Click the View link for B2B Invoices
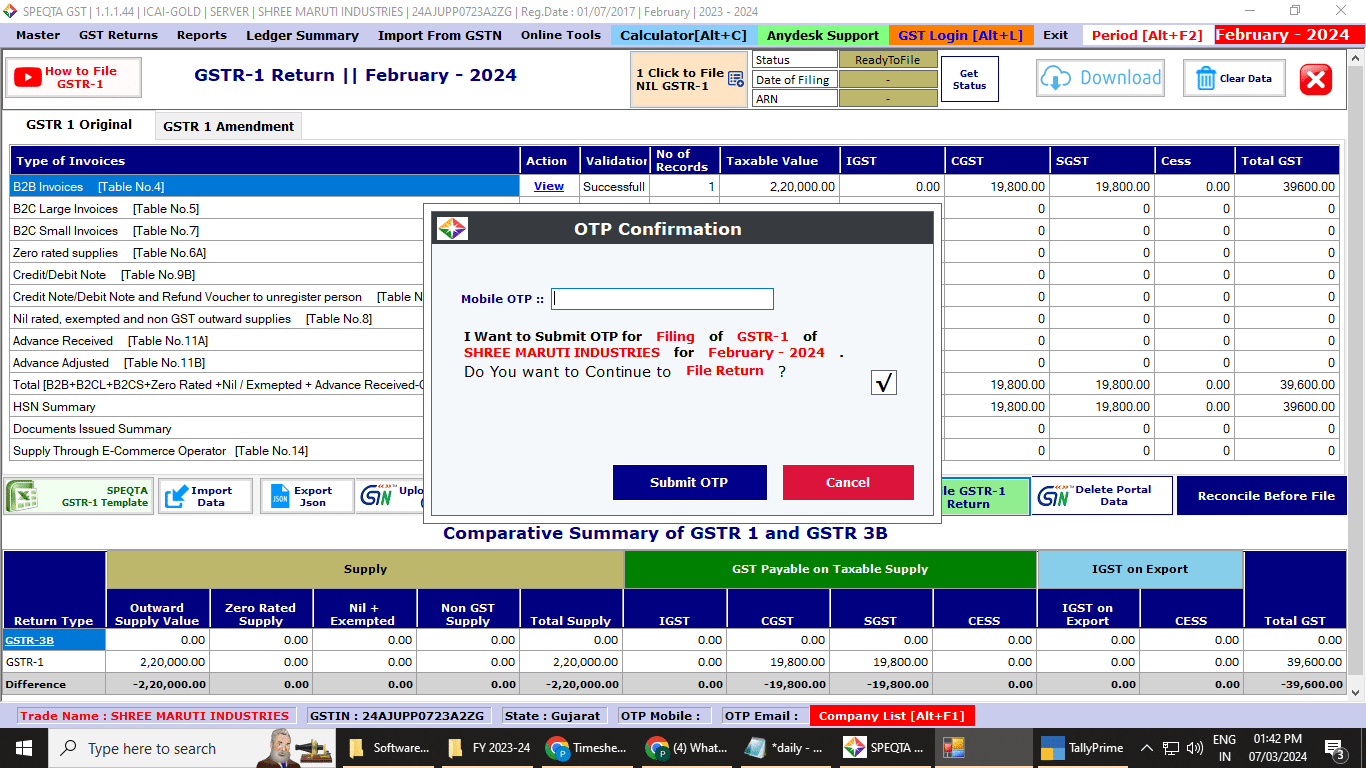Screen dimensions: 1366x768 [549, 186]
